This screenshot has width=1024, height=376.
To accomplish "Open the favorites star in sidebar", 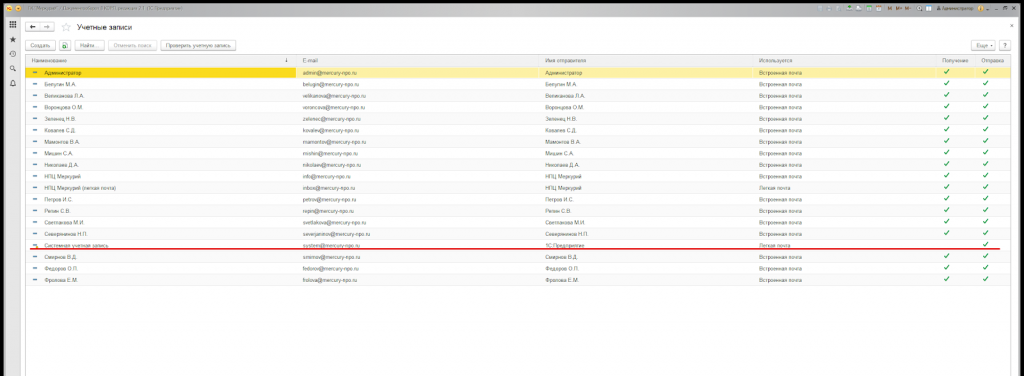I will [x=12, y=39].
